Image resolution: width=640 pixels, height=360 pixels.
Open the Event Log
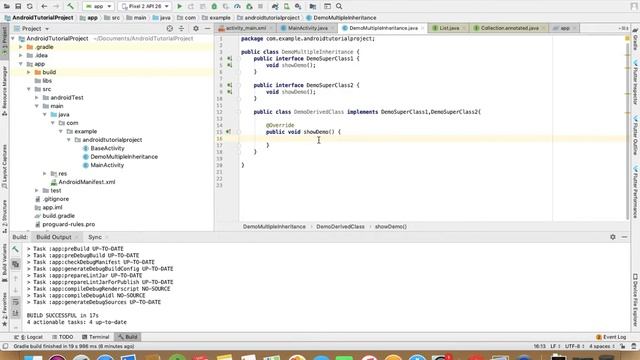click(611, 337)
